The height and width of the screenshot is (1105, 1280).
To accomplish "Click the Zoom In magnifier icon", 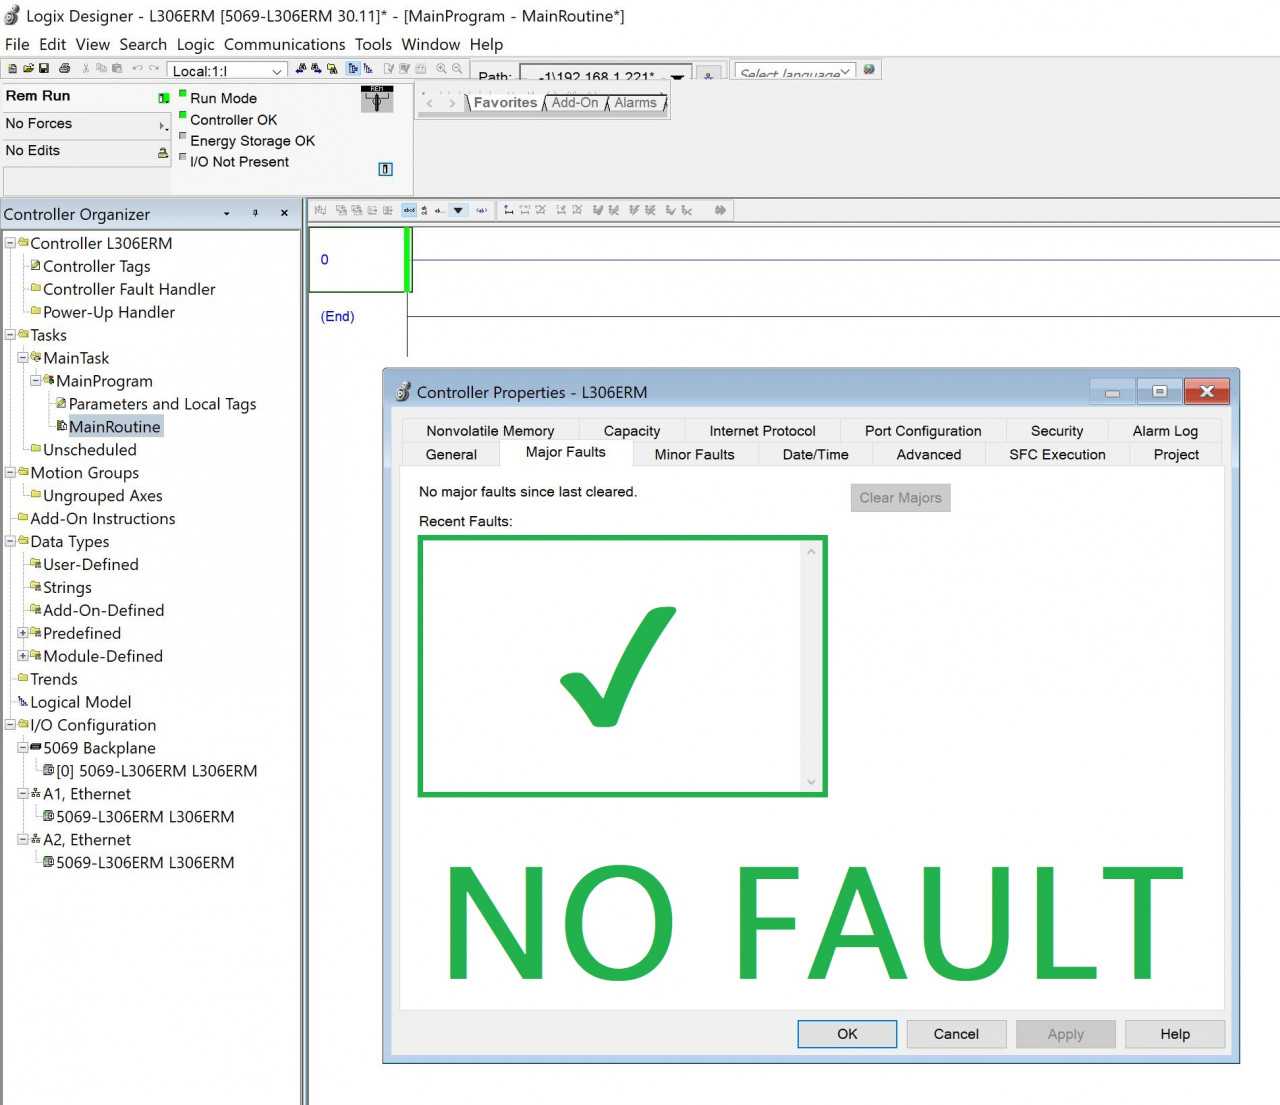I will click(x=441, y=69).
